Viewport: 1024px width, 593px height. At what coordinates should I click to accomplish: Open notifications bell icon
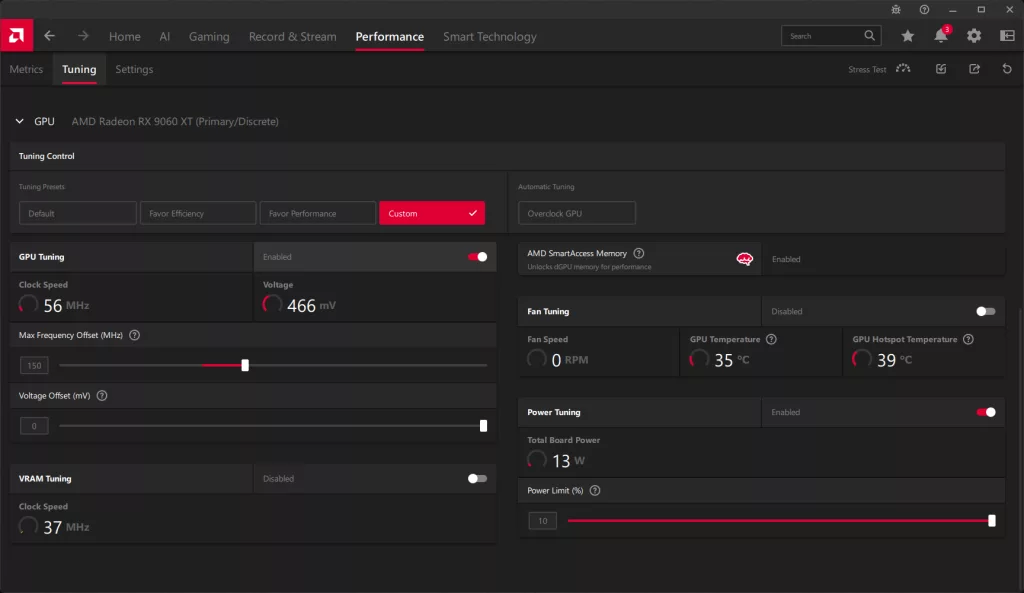[x=941, y=36]
